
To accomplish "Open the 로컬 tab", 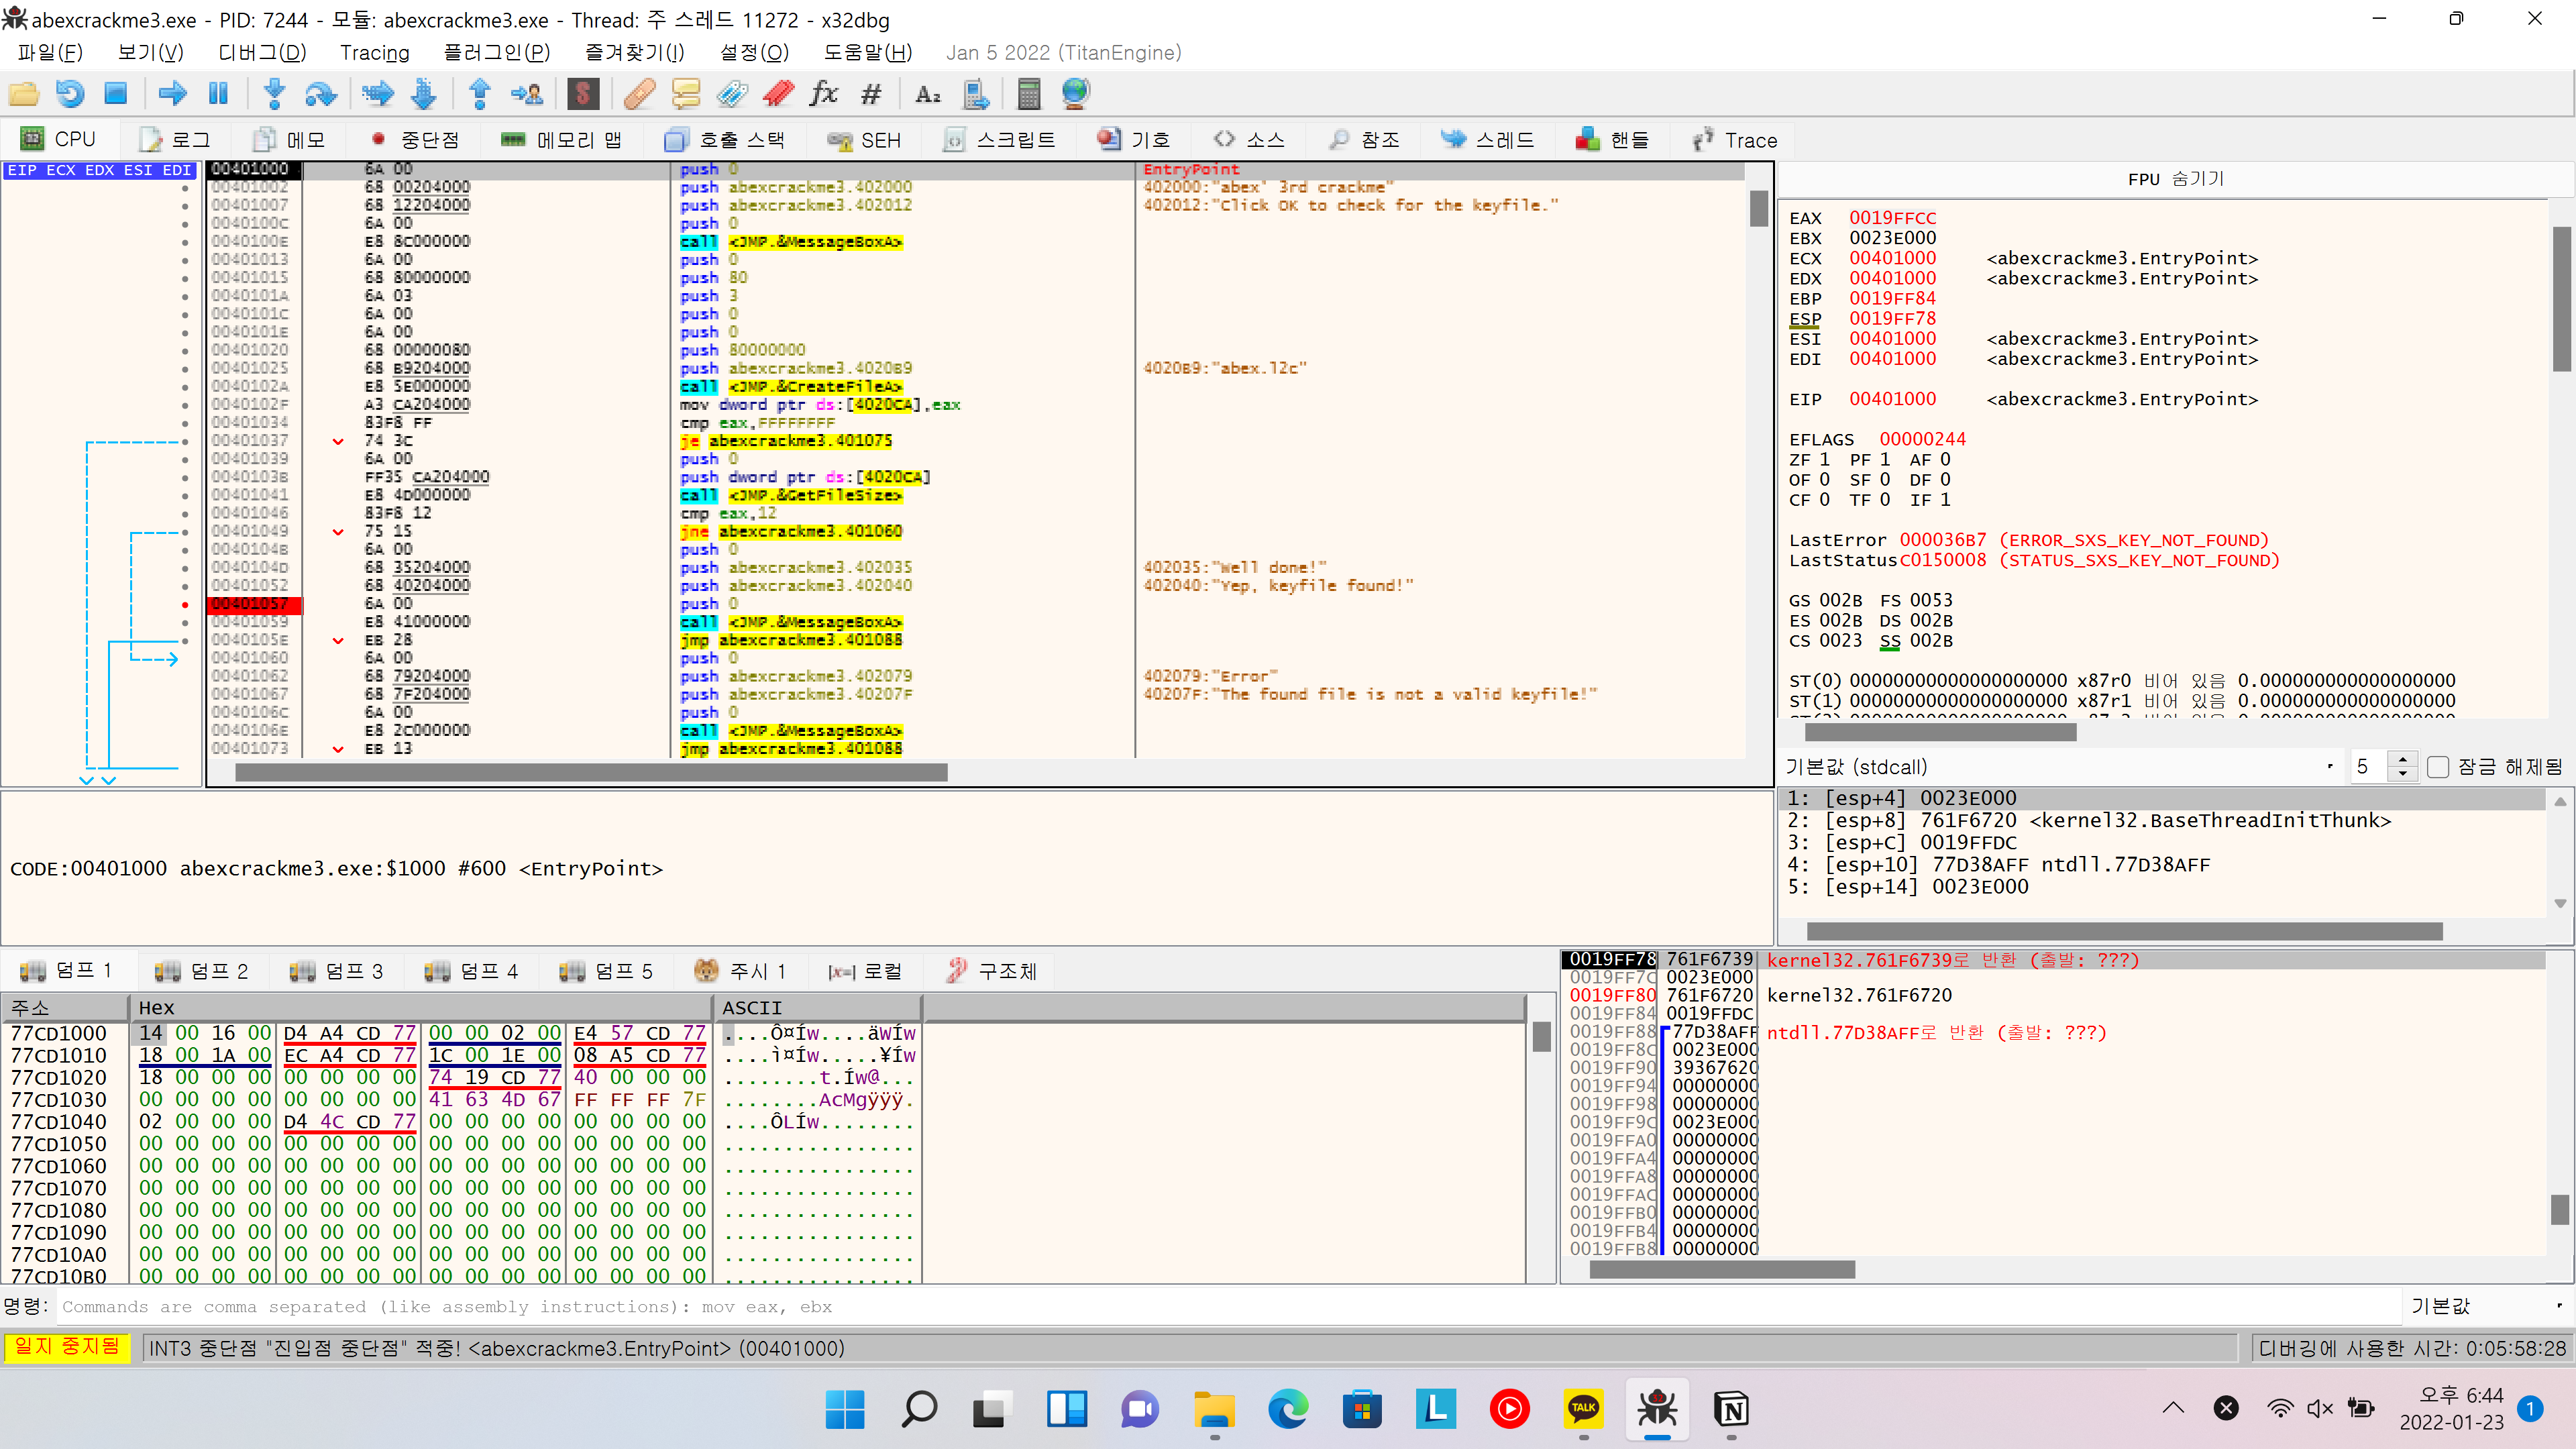I will (x=866, y=970).
